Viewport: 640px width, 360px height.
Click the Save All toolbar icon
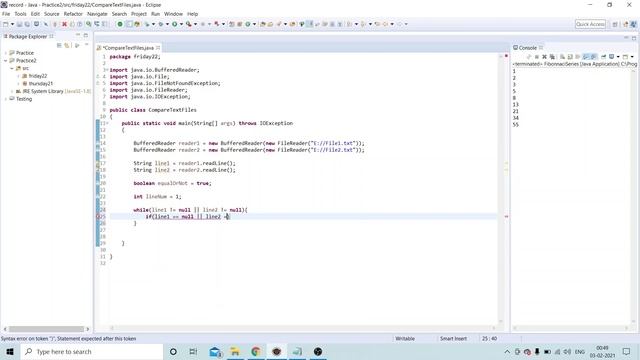[x=27, y=24]
